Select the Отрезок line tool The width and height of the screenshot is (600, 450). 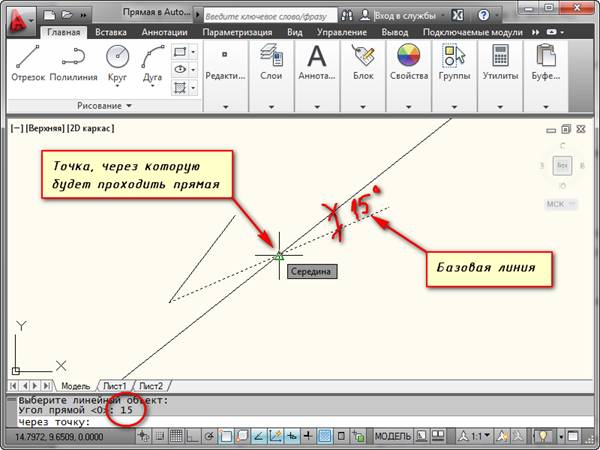point(28,63)
